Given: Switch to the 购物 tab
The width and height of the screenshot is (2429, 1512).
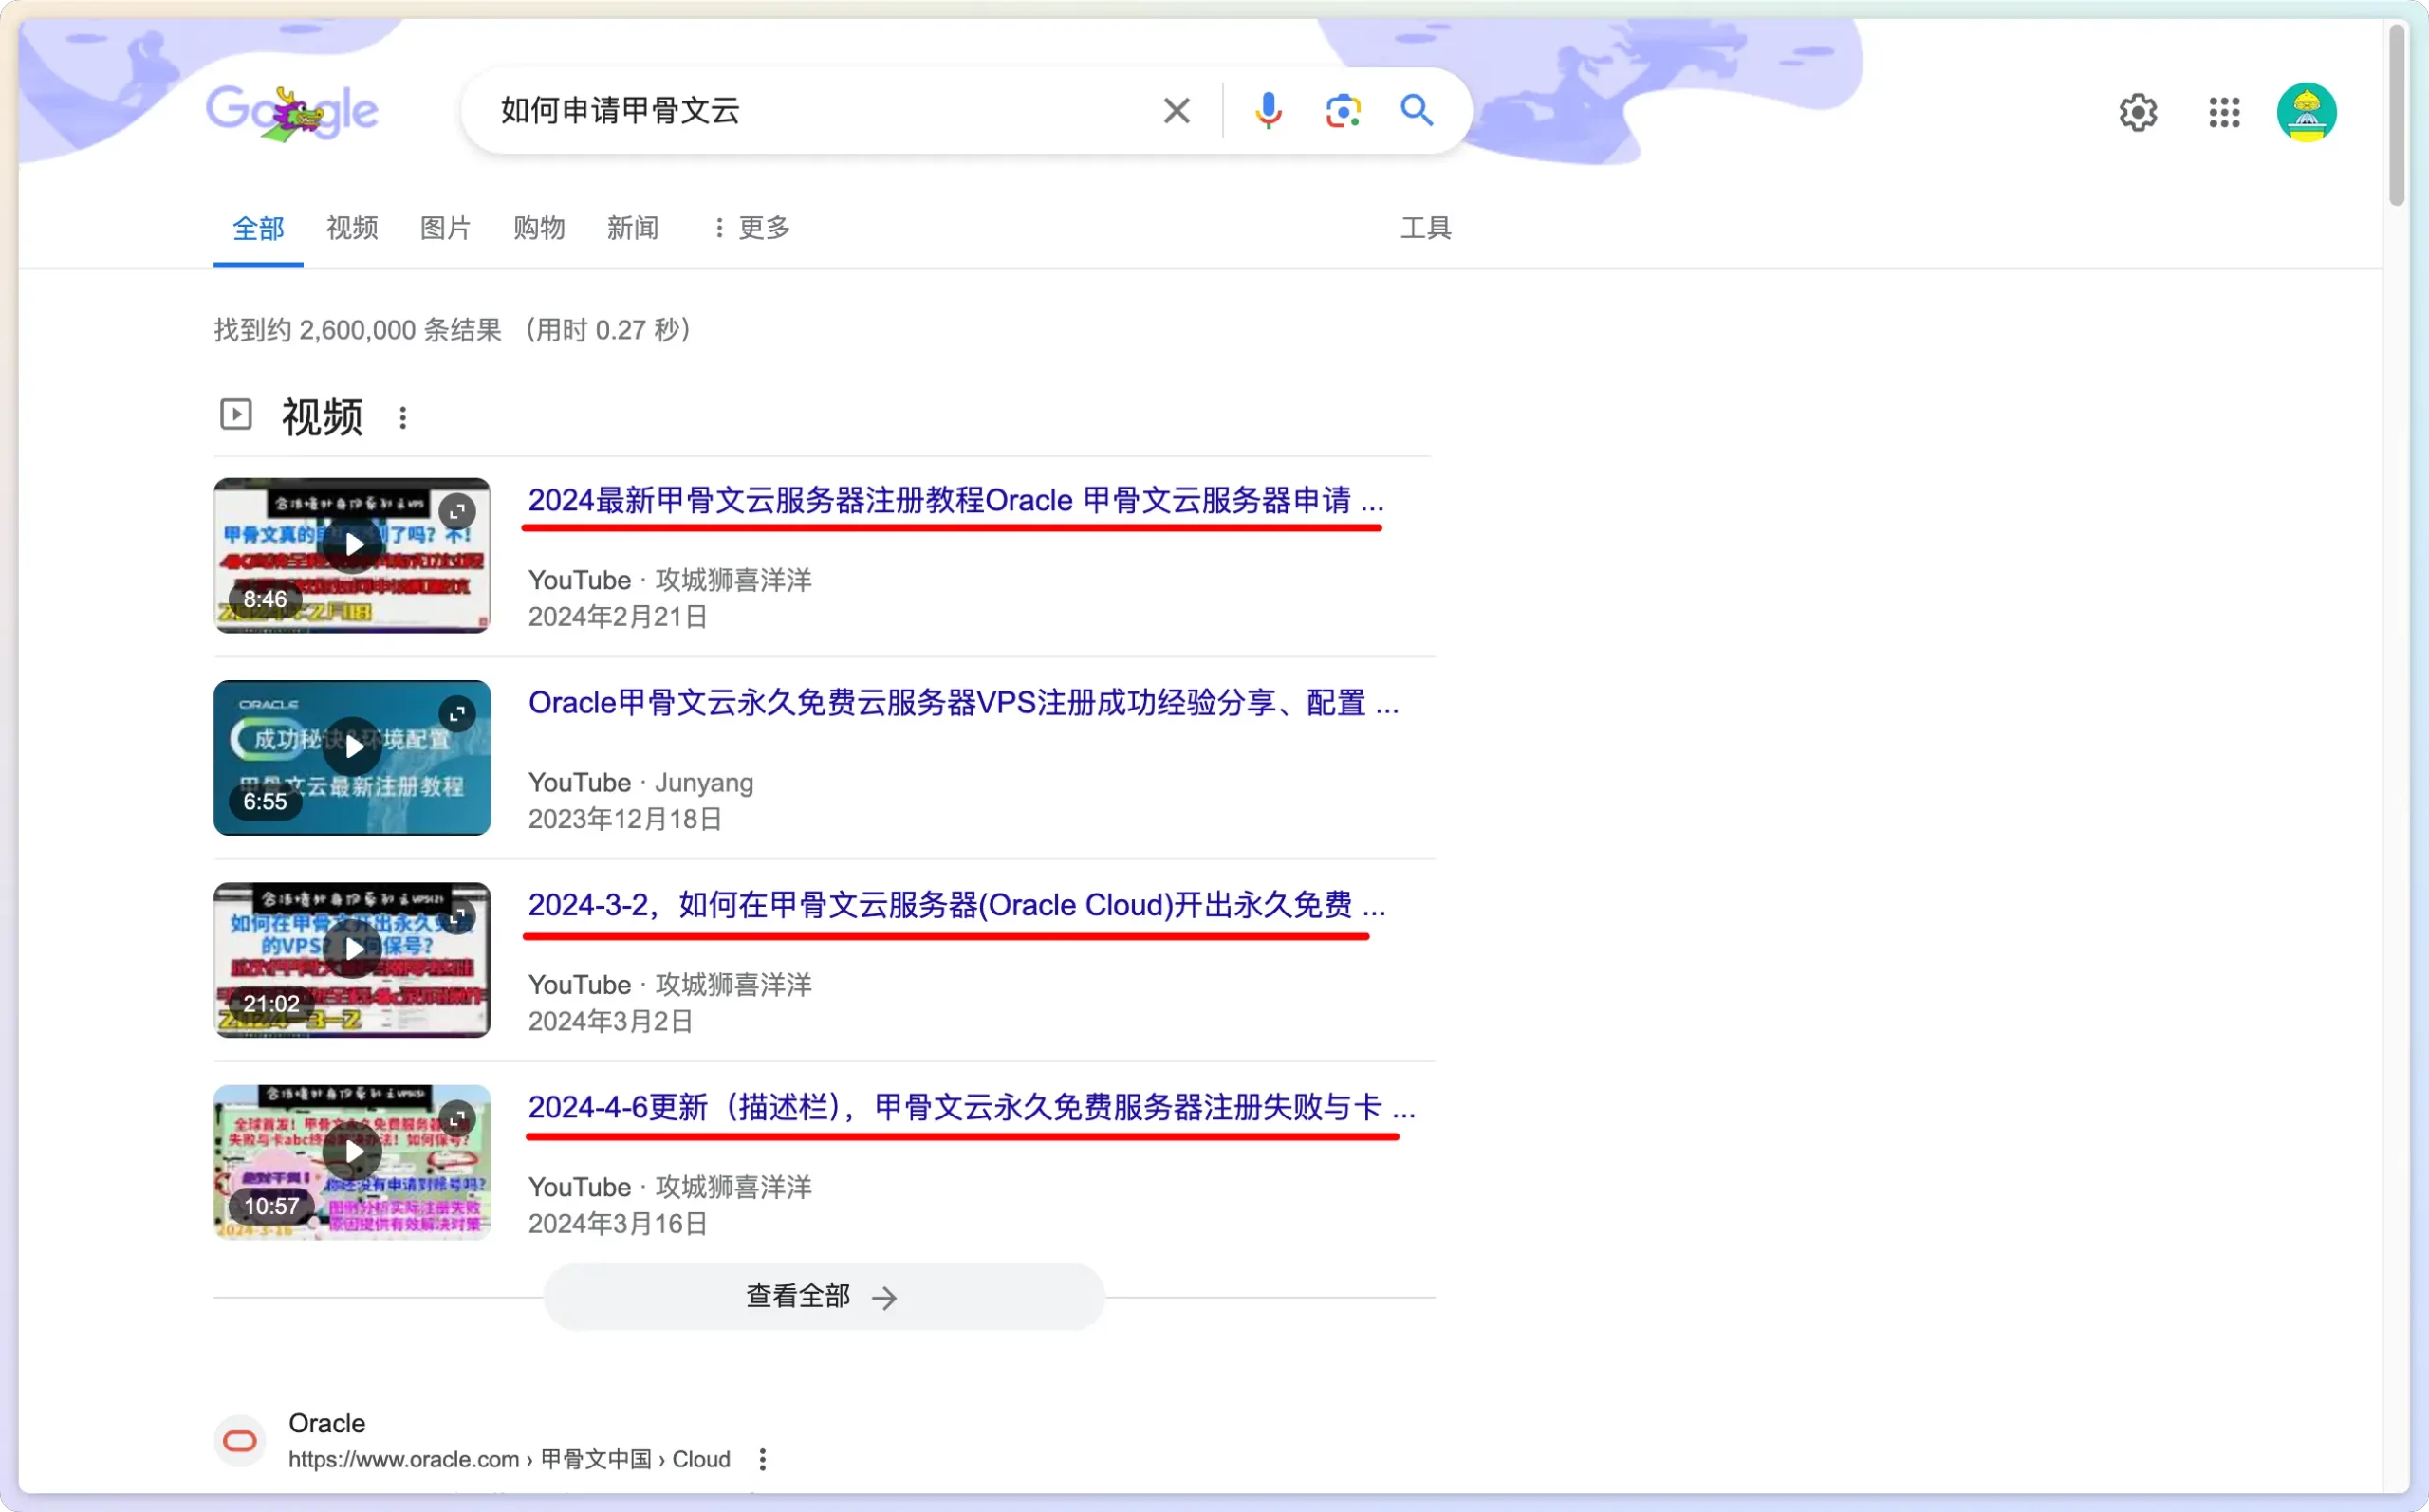Looking at the screenshot, I should tap(539, 228).
